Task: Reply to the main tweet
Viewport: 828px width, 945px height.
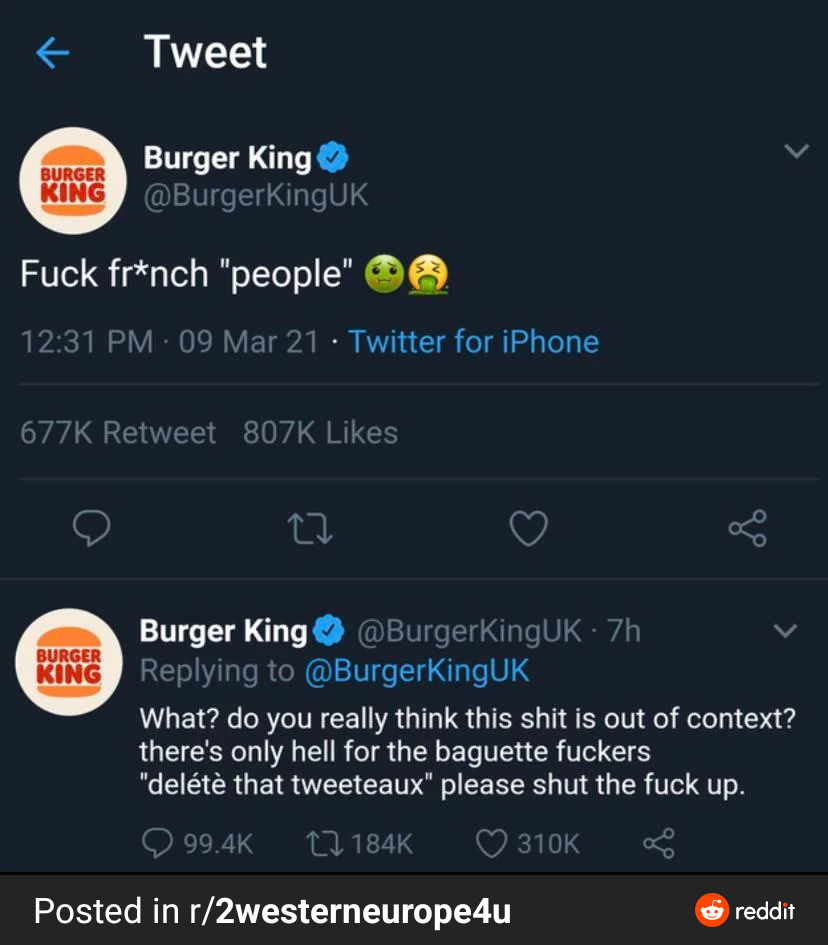Action: [x=92, y=528]
